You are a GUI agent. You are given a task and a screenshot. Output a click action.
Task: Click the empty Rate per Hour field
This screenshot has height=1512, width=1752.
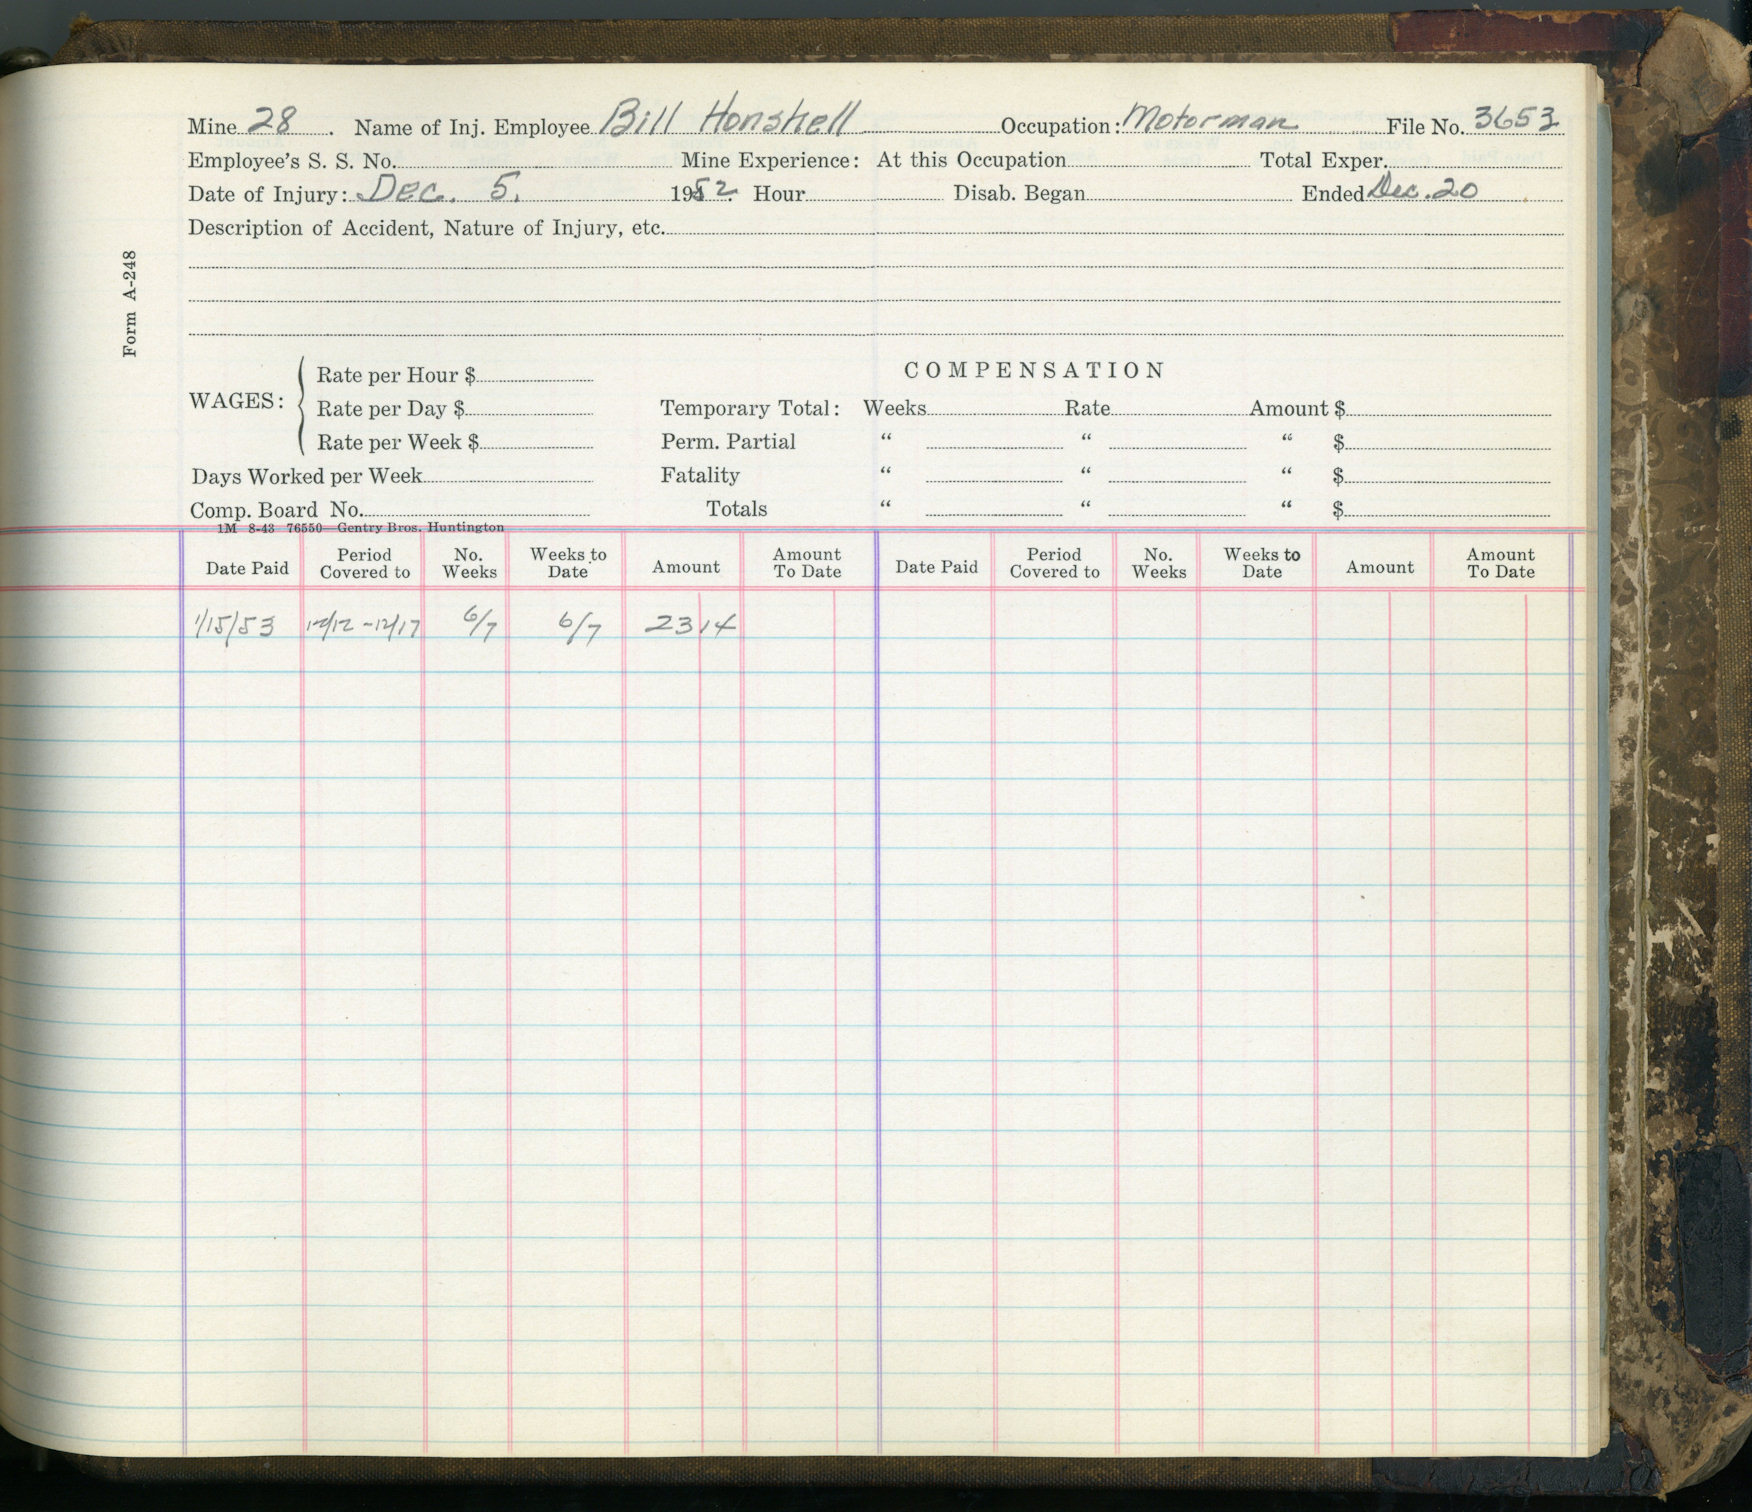tap(535, 375)
